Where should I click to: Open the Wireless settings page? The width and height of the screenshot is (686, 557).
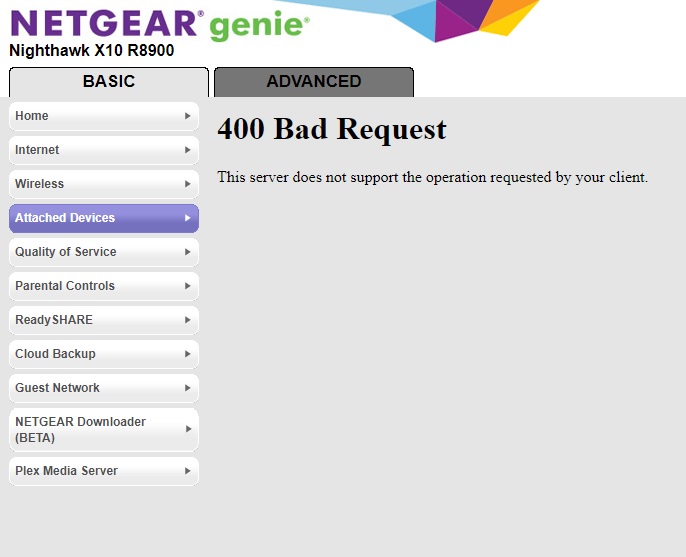coord(104,184)
